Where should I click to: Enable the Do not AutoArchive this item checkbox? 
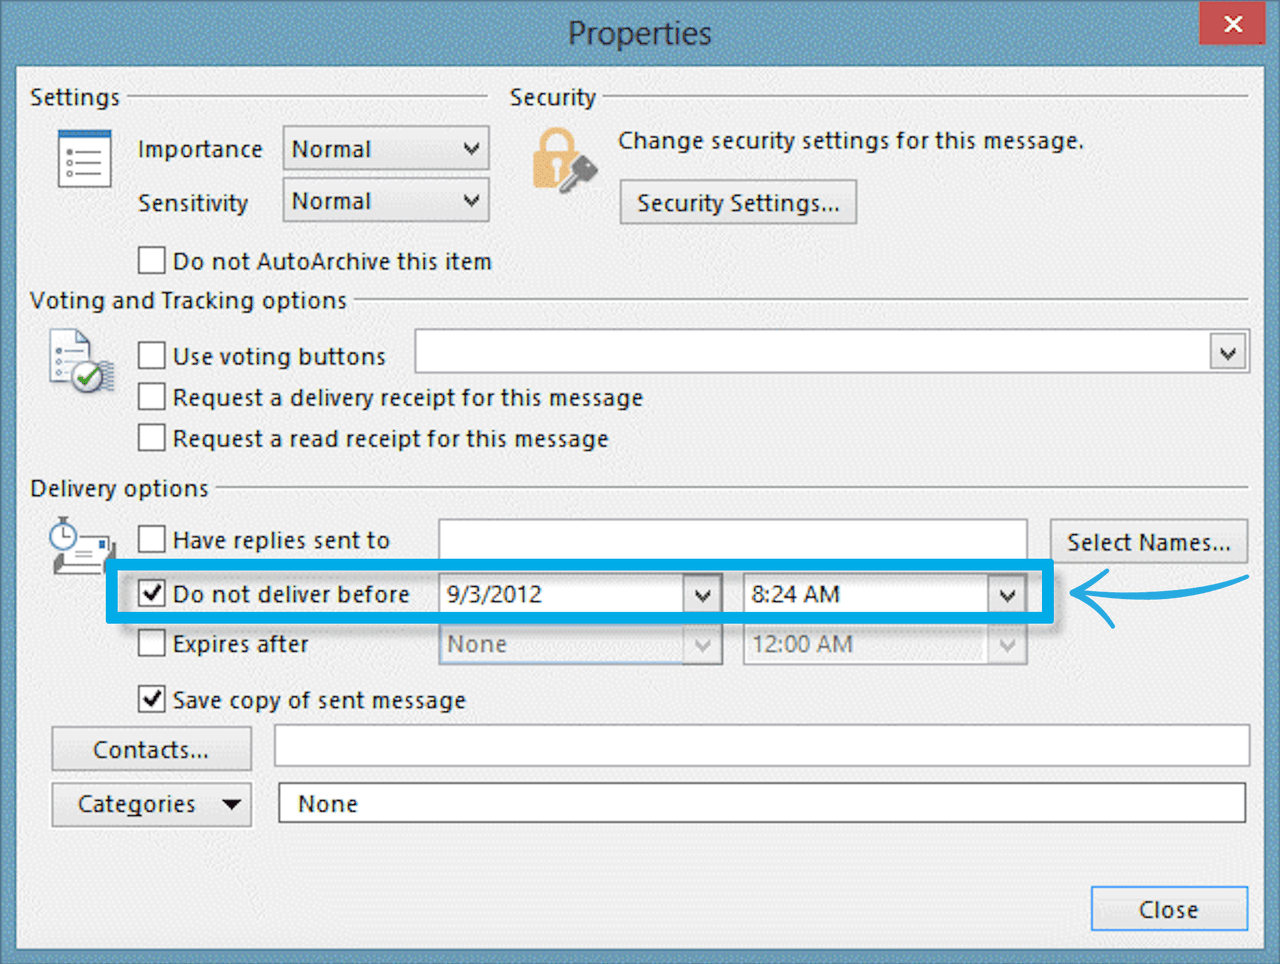[151, 260]
